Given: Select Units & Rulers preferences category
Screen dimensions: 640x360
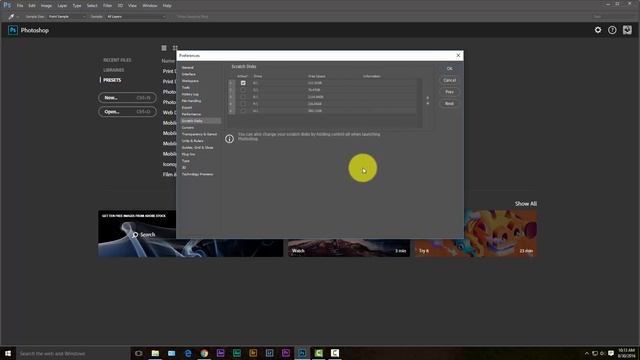Looking at the screenshot, I should pos(192,141).
